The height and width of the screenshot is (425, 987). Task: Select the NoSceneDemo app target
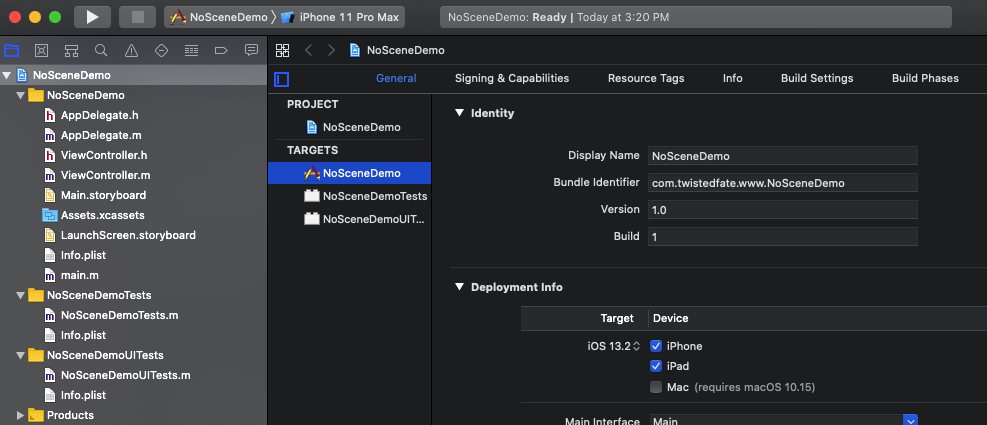click(349, 173)
